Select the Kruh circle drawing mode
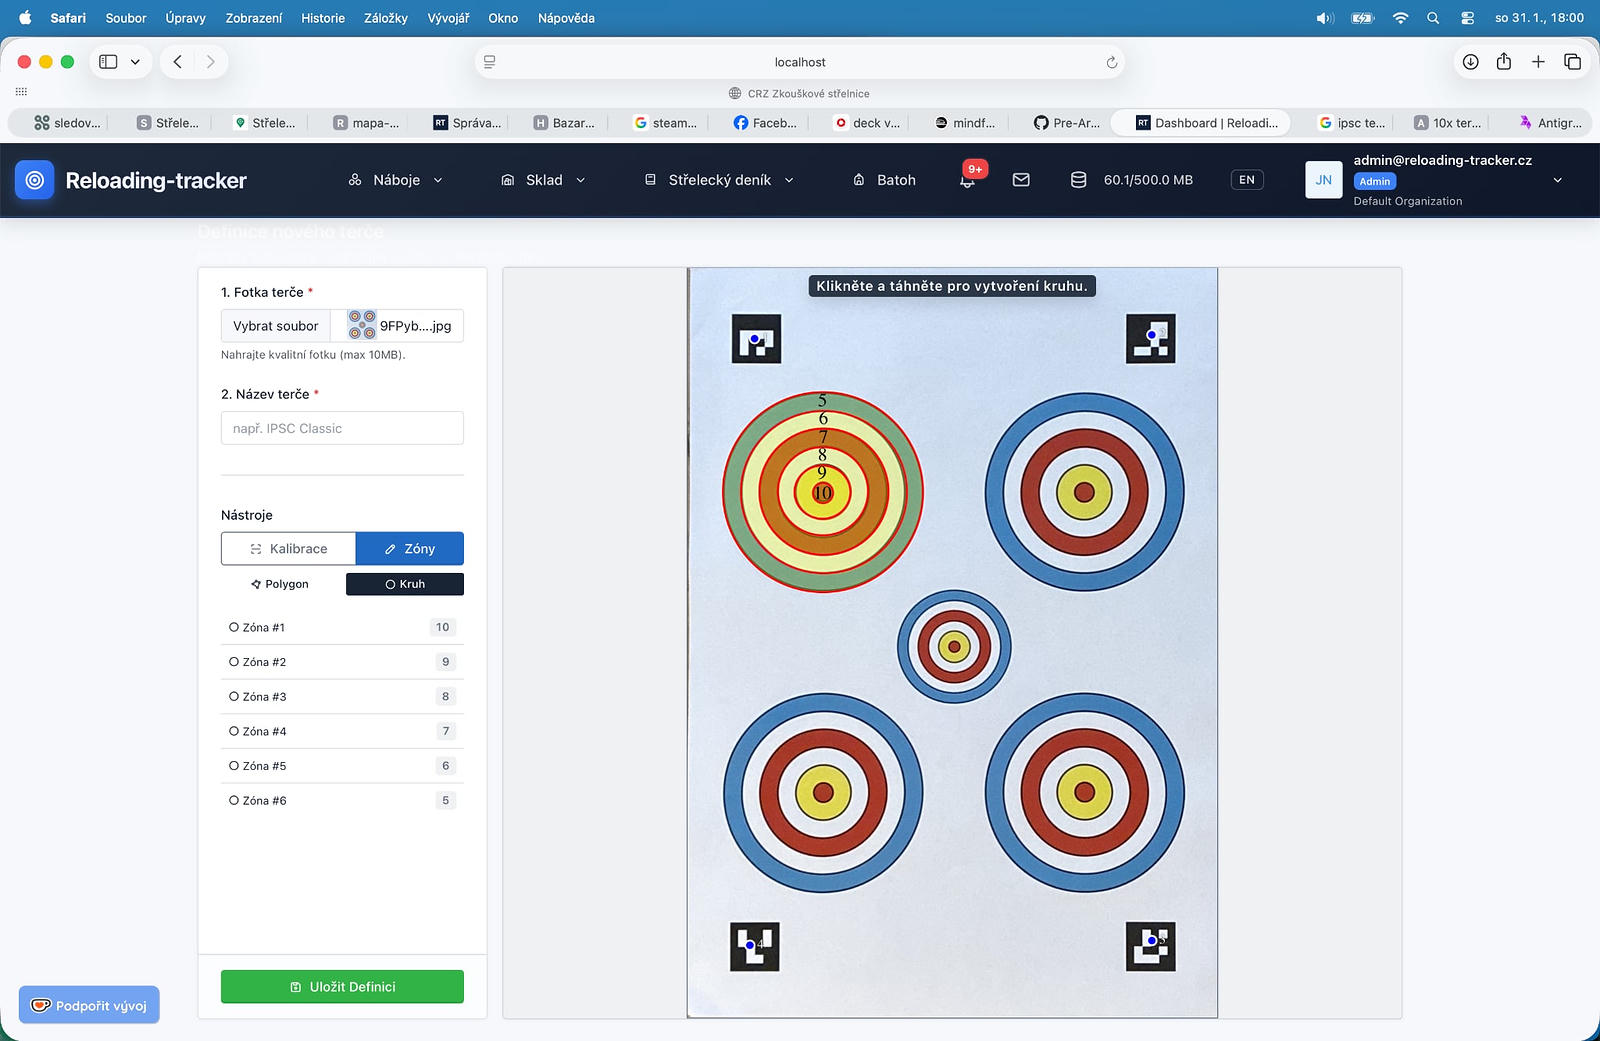This screenshot has width=1600, height=1041. 405,584
